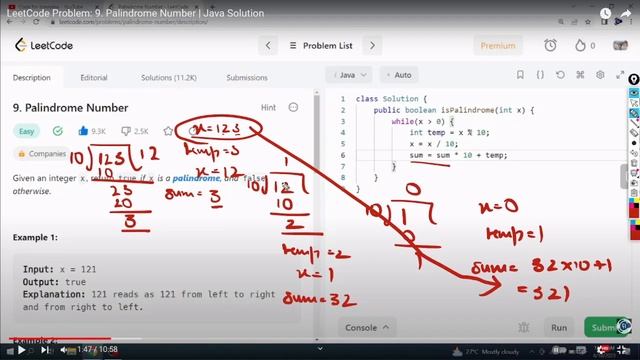Open the Problem List

321,46
